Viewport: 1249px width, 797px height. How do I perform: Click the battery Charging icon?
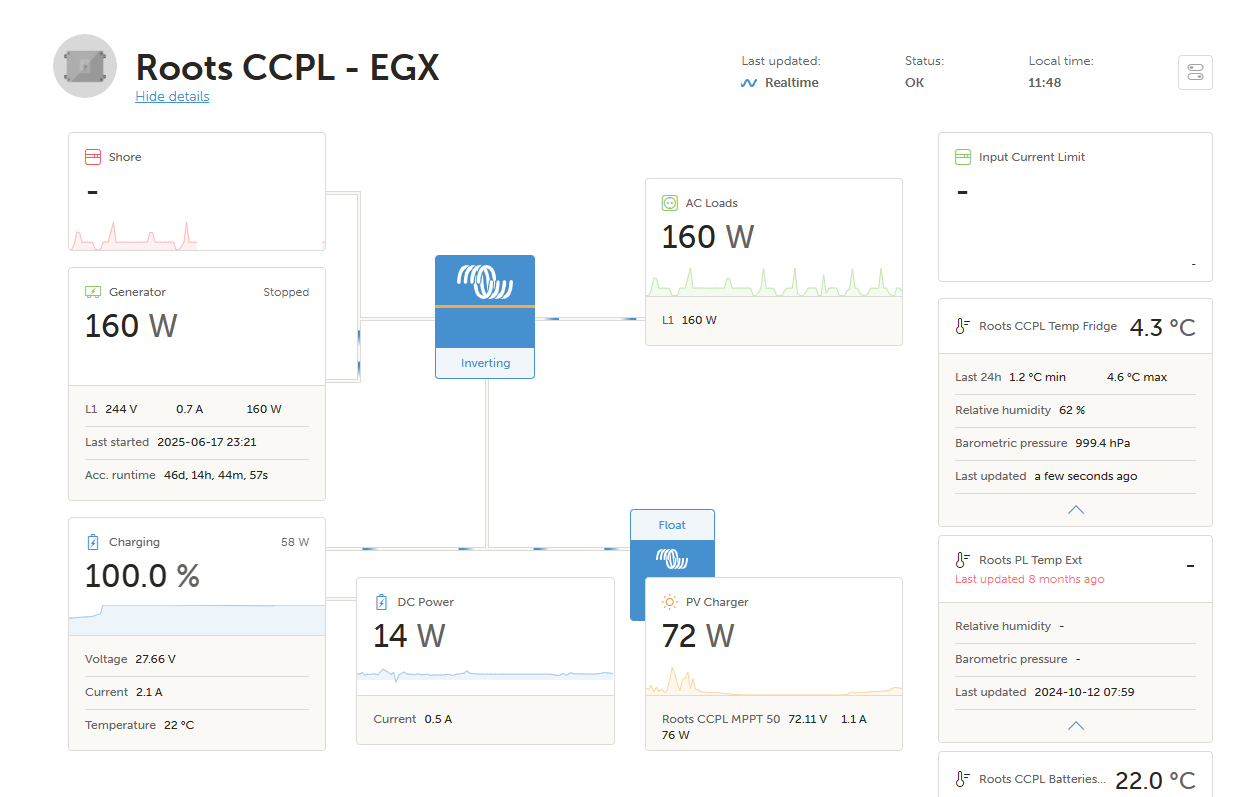click(x=93, y=542)
